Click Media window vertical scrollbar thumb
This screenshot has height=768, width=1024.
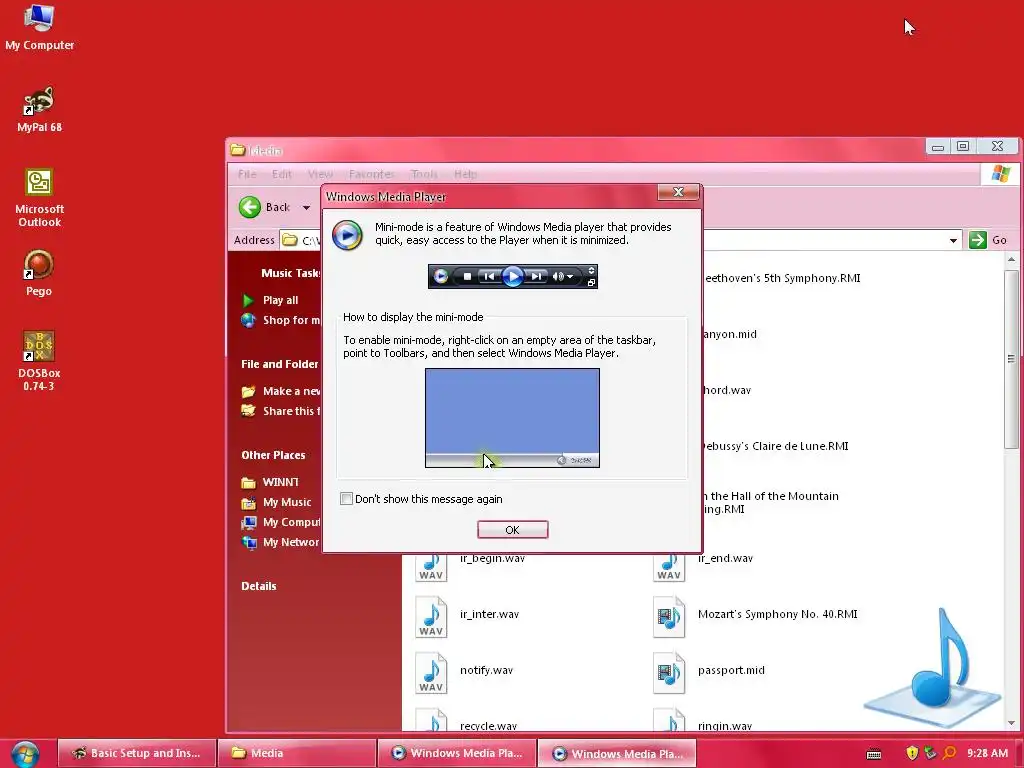tap(1011, 359)
